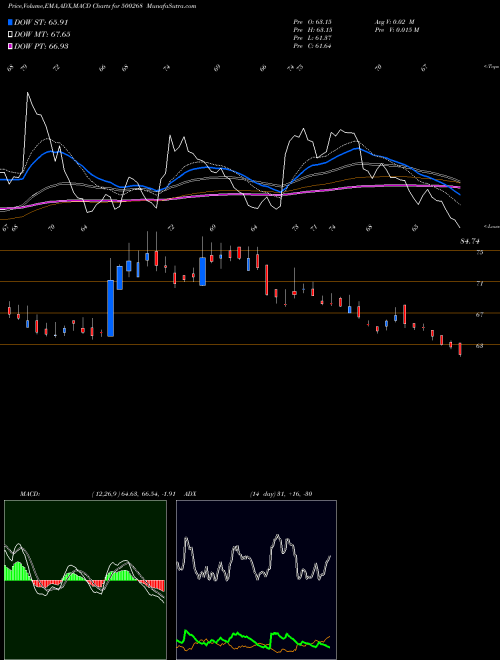The width and height of the screenshot is (500, 660).
Task: Click the 75 price axis label
Action: click(x=479, y=253)
